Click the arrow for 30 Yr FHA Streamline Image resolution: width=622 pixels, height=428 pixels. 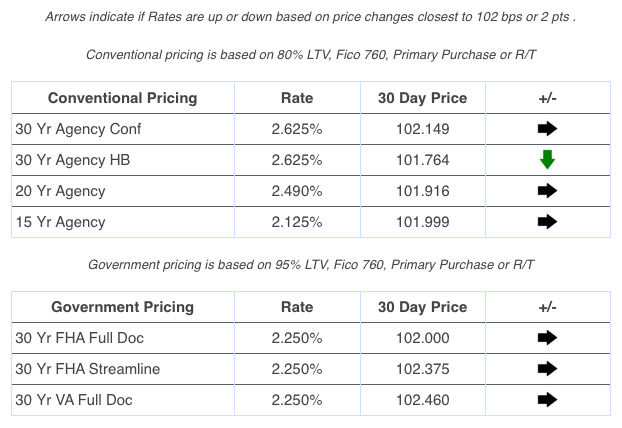[547, 369]
